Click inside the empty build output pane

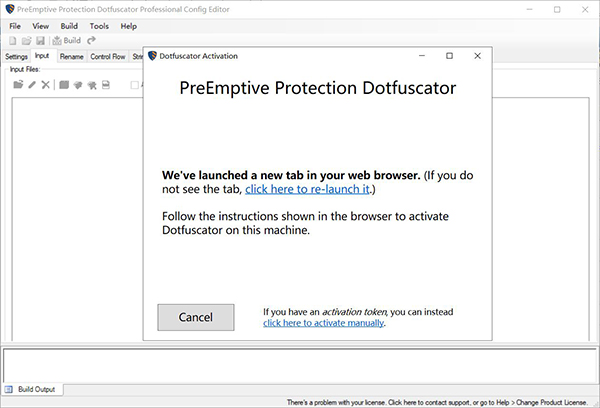[300, 365]
